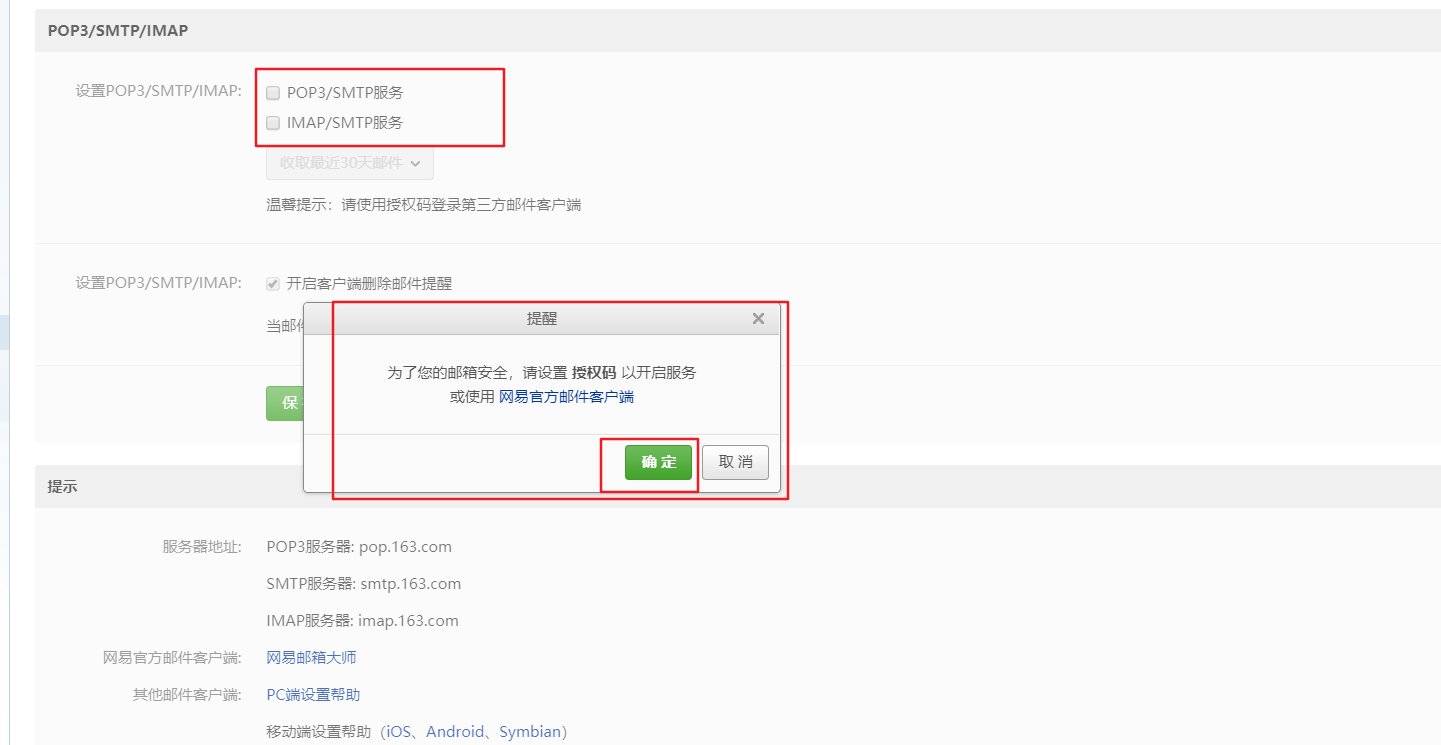This screenshot has height=745, width=1441.
Task: Click the POP3/SMTP/IMAP section header
Action: coord(116,31)
